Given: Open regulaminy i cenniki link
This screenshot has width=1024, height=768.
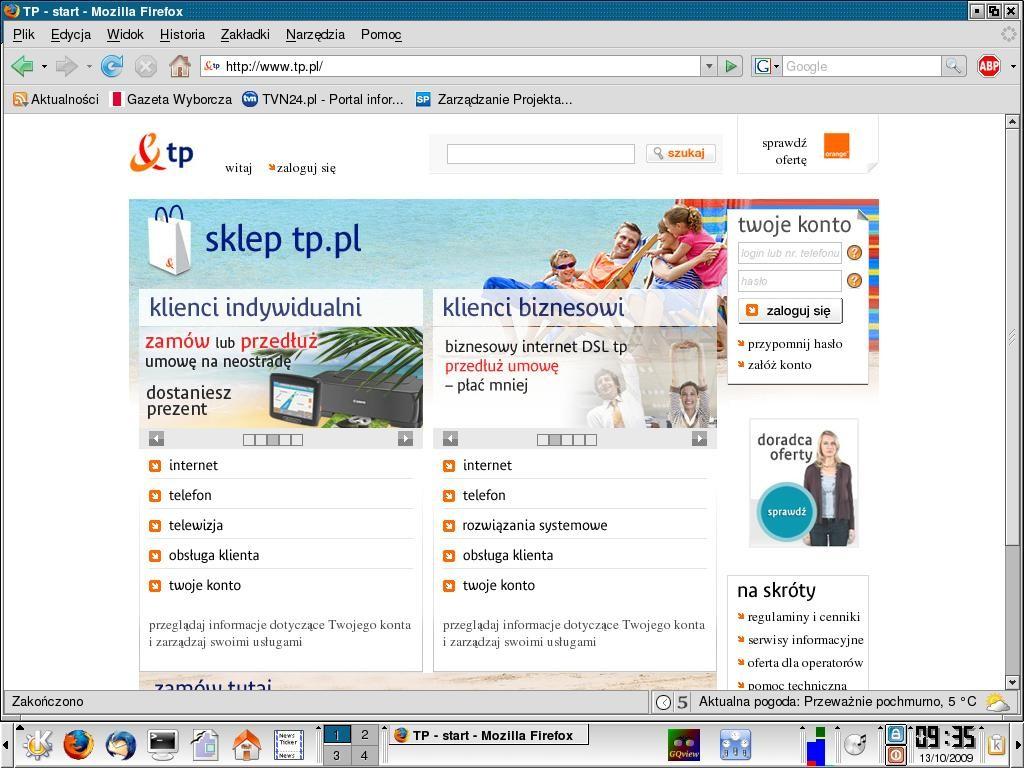Looking at the screenshot, I should [803, 617].
